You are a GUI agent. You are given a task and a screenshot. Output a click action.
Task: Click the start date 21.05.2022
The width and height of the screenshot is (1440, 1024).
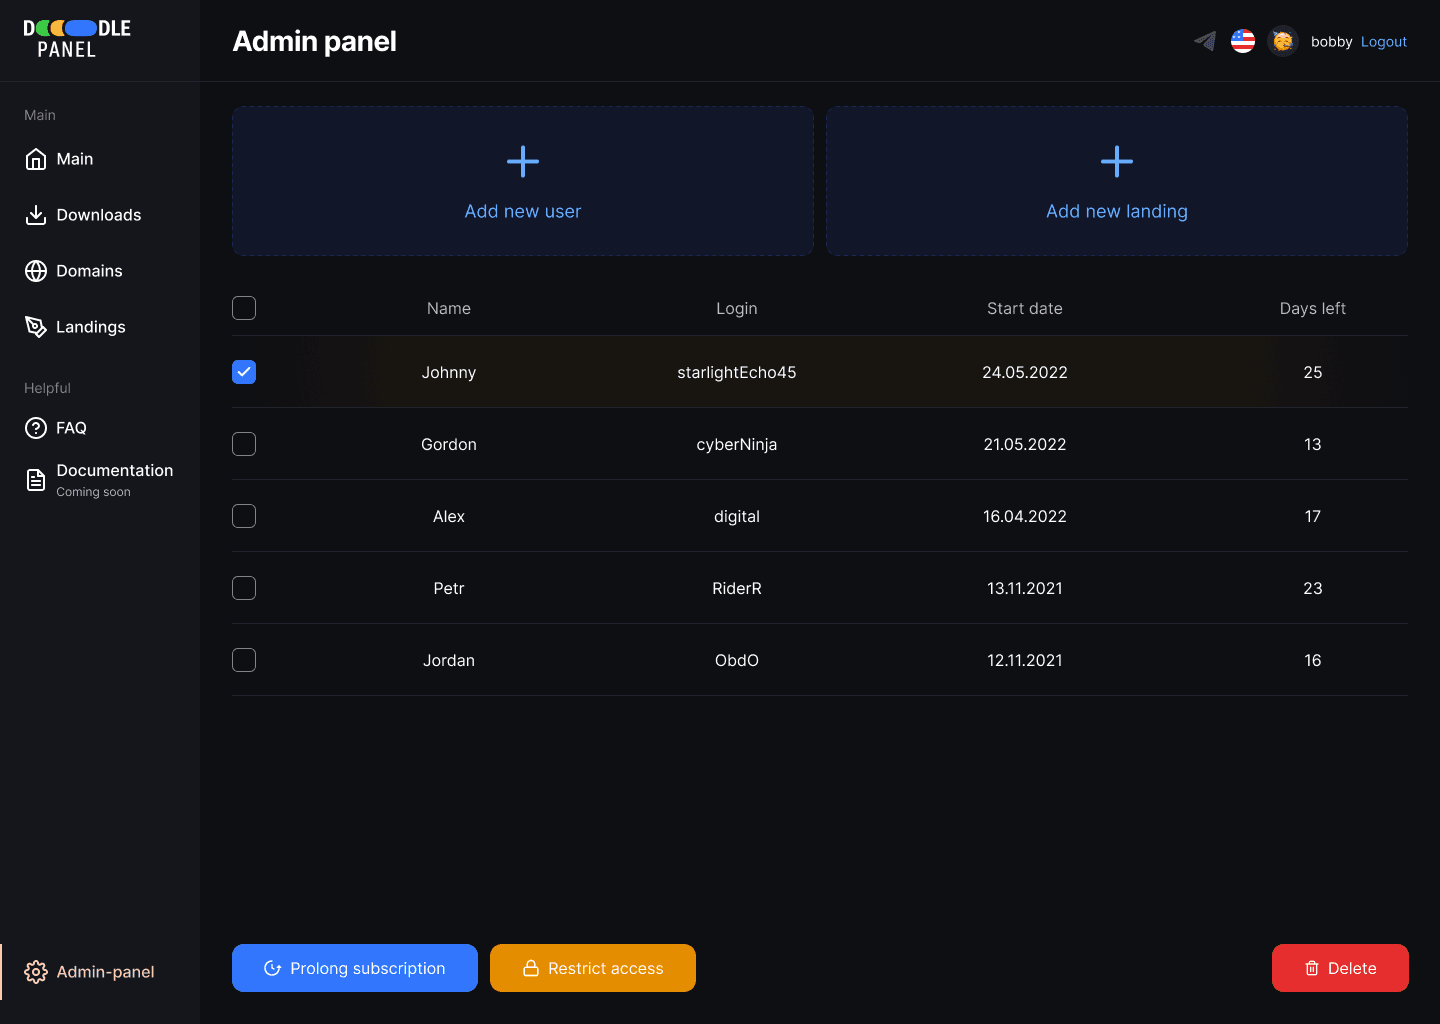[x=1025, y=444]
